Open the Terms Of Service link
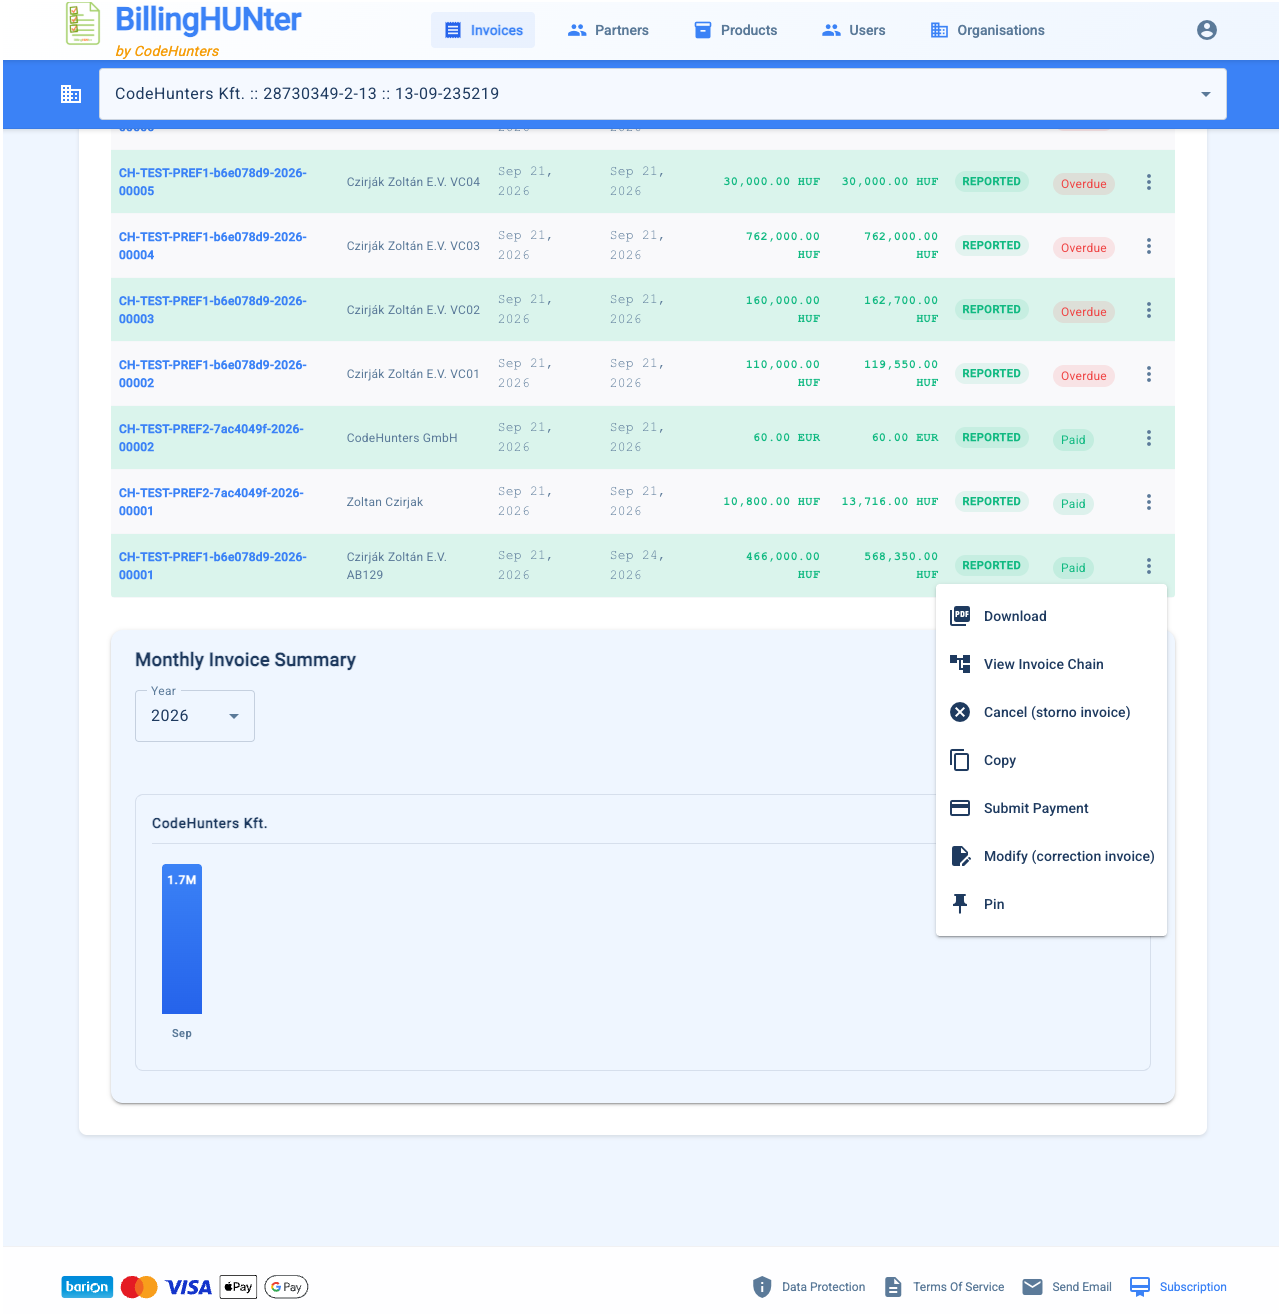Image resolution: width=1282 pixels, height=1316 pixels. click(x=944, y=1287)
